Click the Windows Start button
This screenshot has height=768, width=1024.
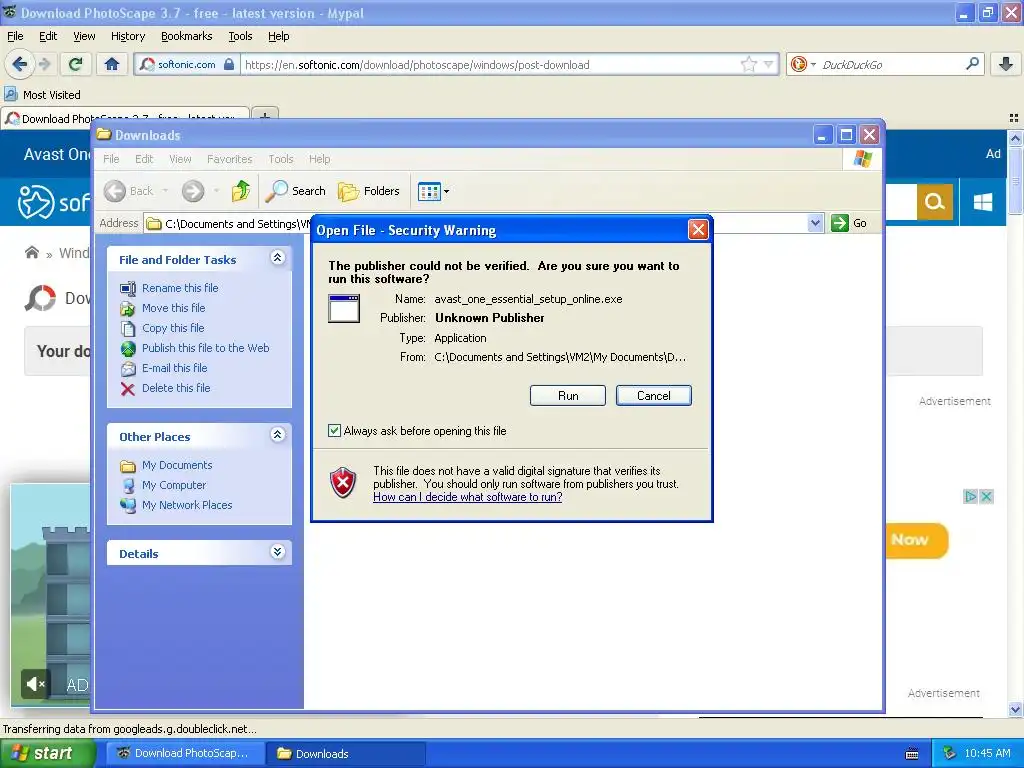point(47,754)
